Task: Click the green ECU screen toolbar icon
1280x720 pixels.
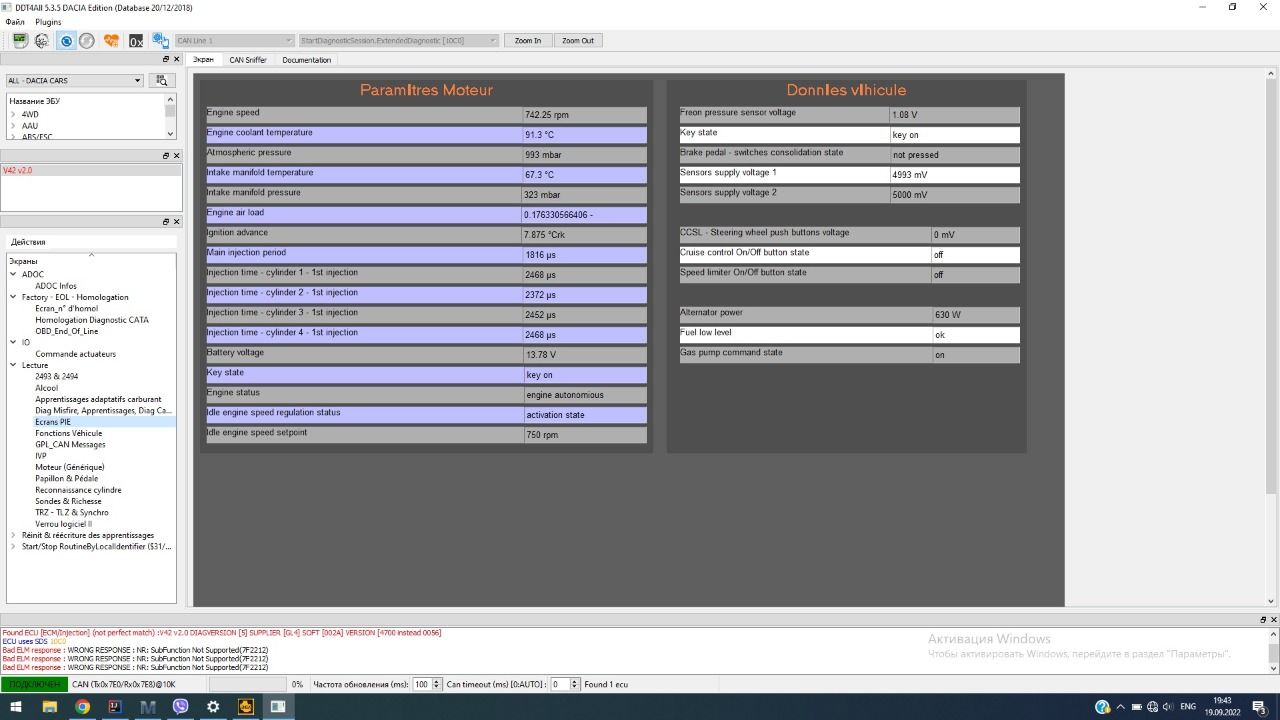Action: coord(20,41)
